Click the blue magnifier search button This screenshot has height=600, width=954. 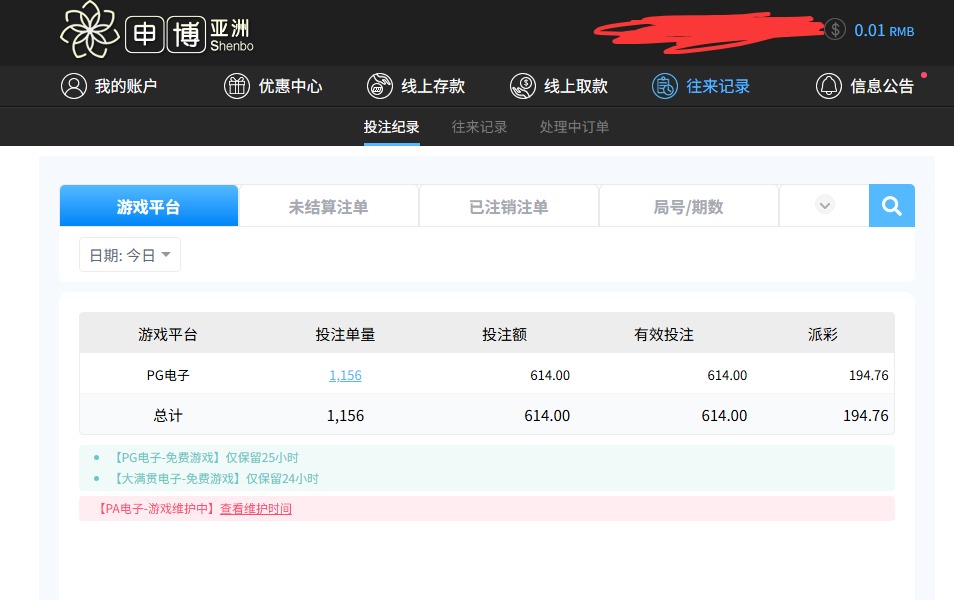(891, 206)
